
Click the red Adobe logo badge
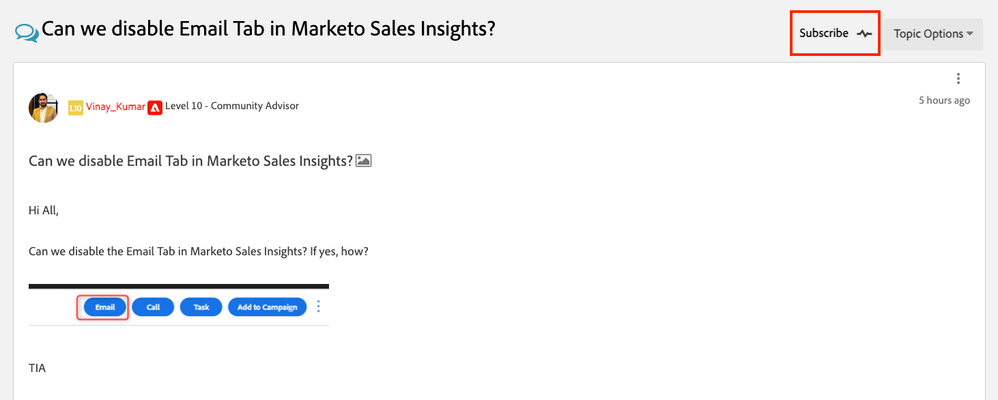pos(155,107)
